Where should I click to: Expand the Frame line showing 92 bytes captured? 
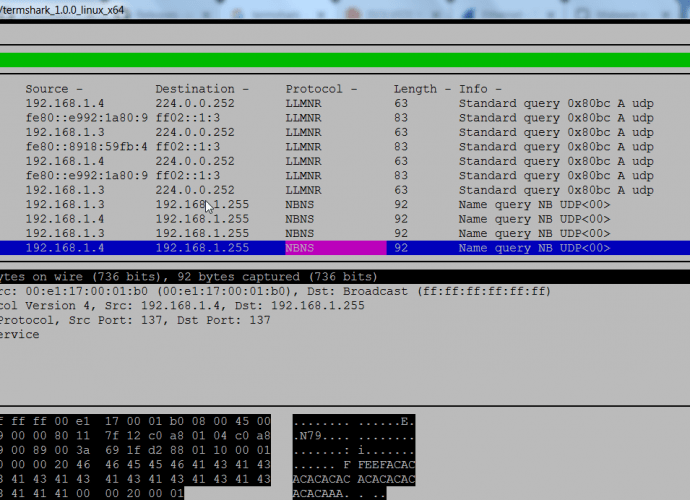click(x=345, y=277)
